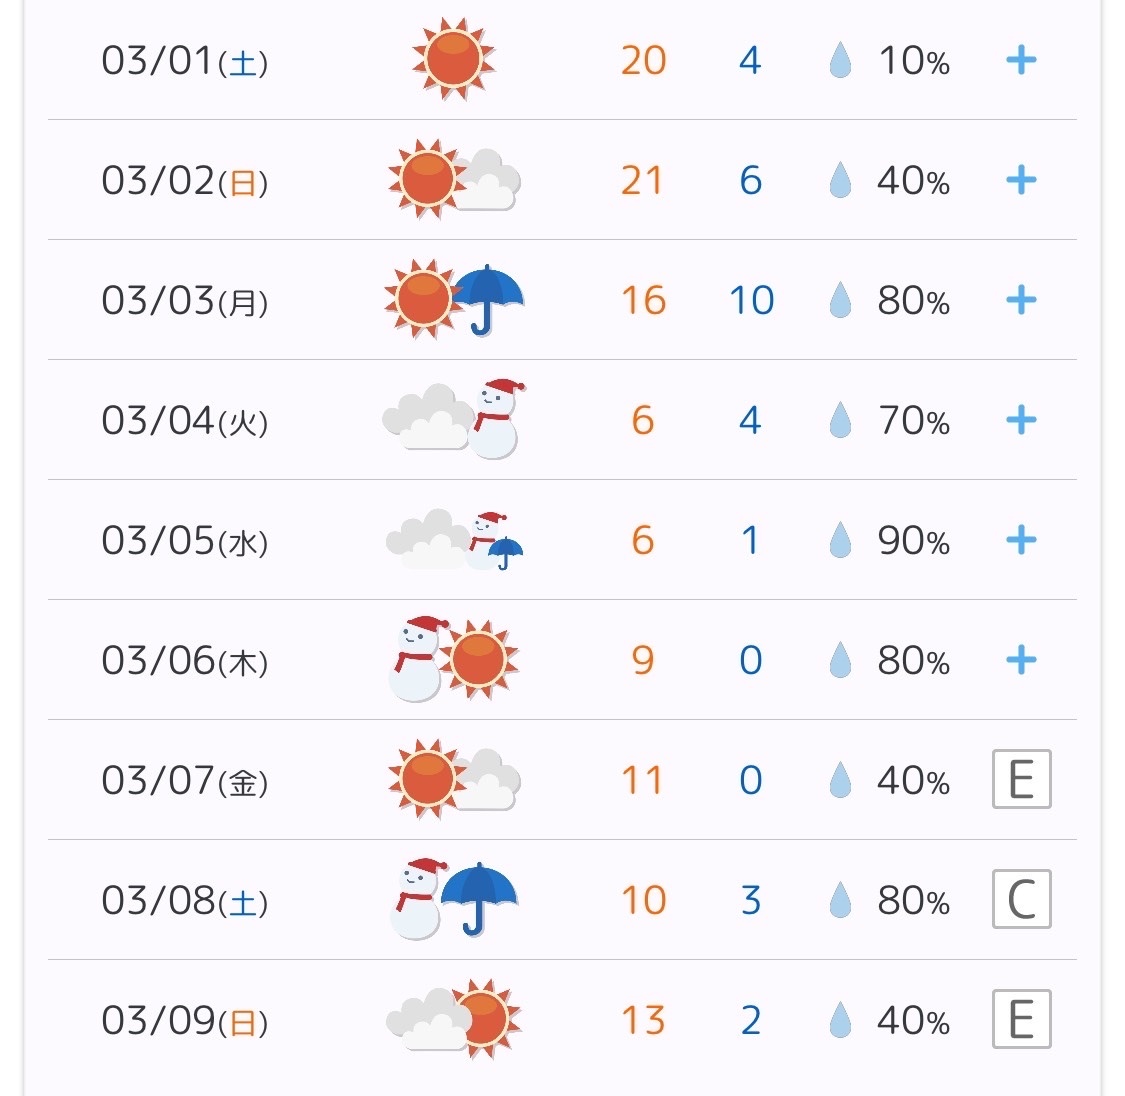
Task: Click the raindrop icon next to 90%
Action: [x=840, y=539]
